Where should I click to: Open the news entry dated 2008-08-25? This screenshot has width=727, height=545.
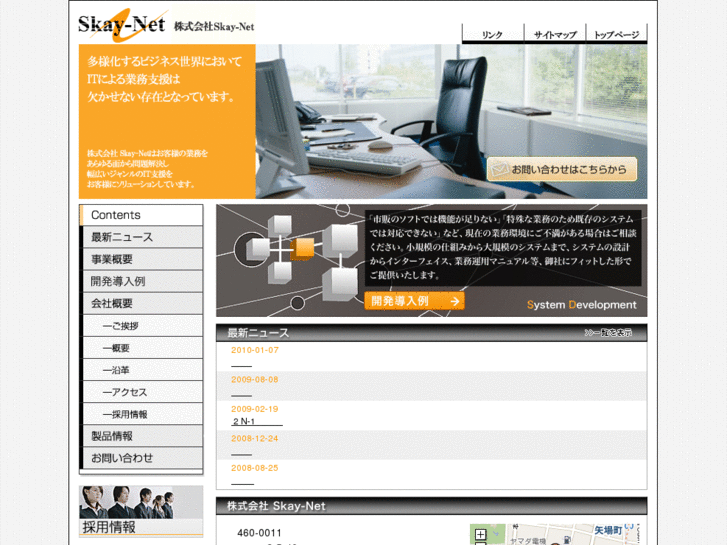[x=242, y=484]
